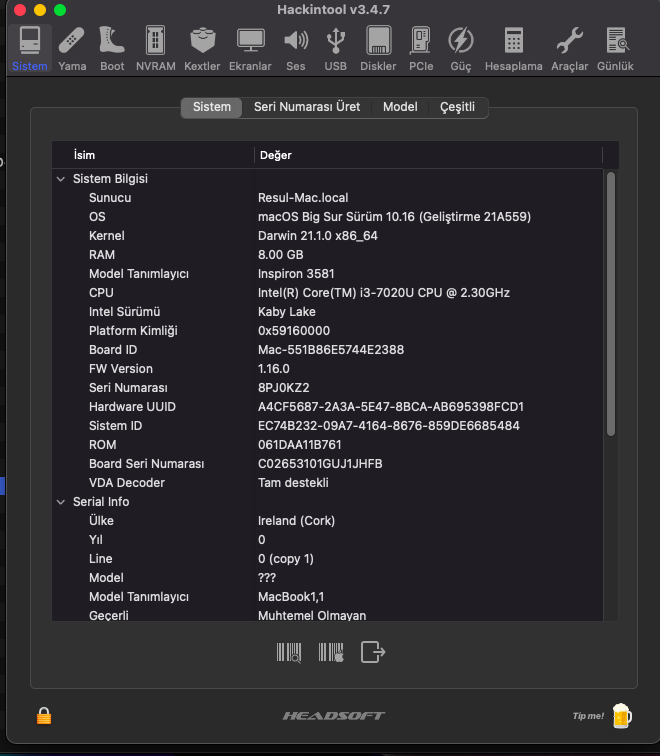
Task: Click the value C02653101GUJ1JHFB
Action: pyautogui.click(x=320, y=464)
